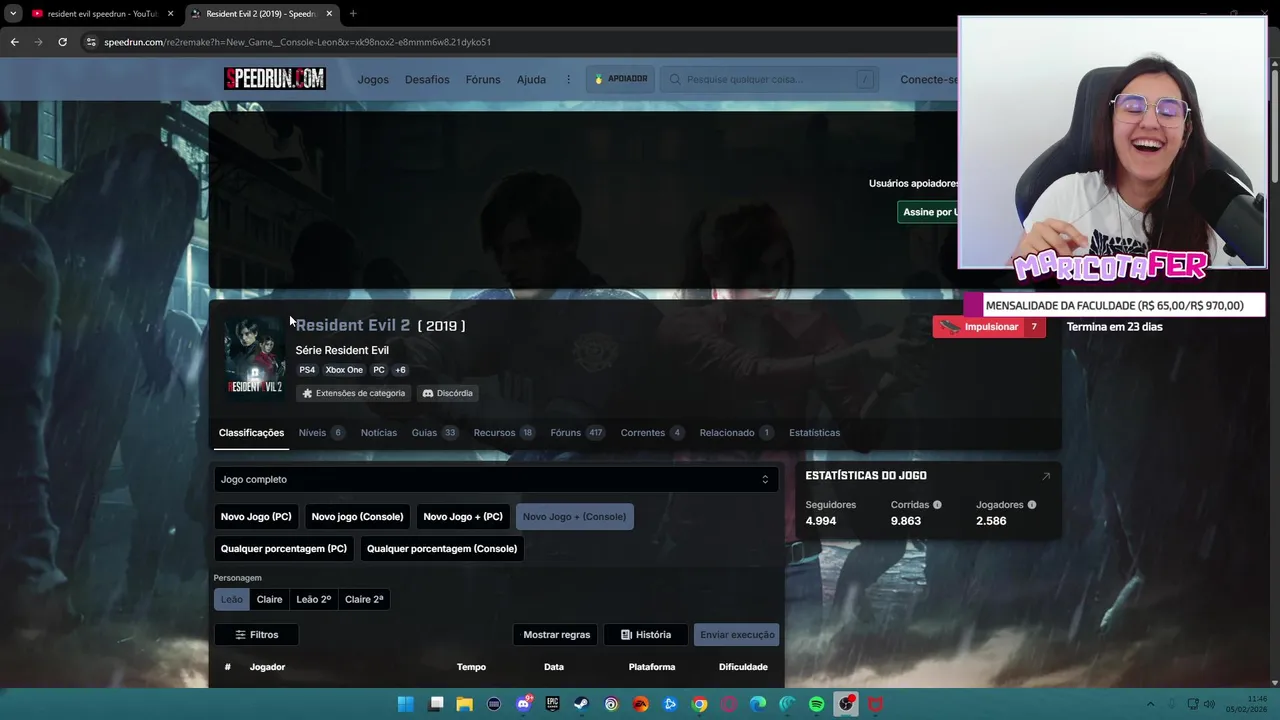Select Novo Jogo (PC) category
1280x720 pixels.
click(x=256, y=517)
